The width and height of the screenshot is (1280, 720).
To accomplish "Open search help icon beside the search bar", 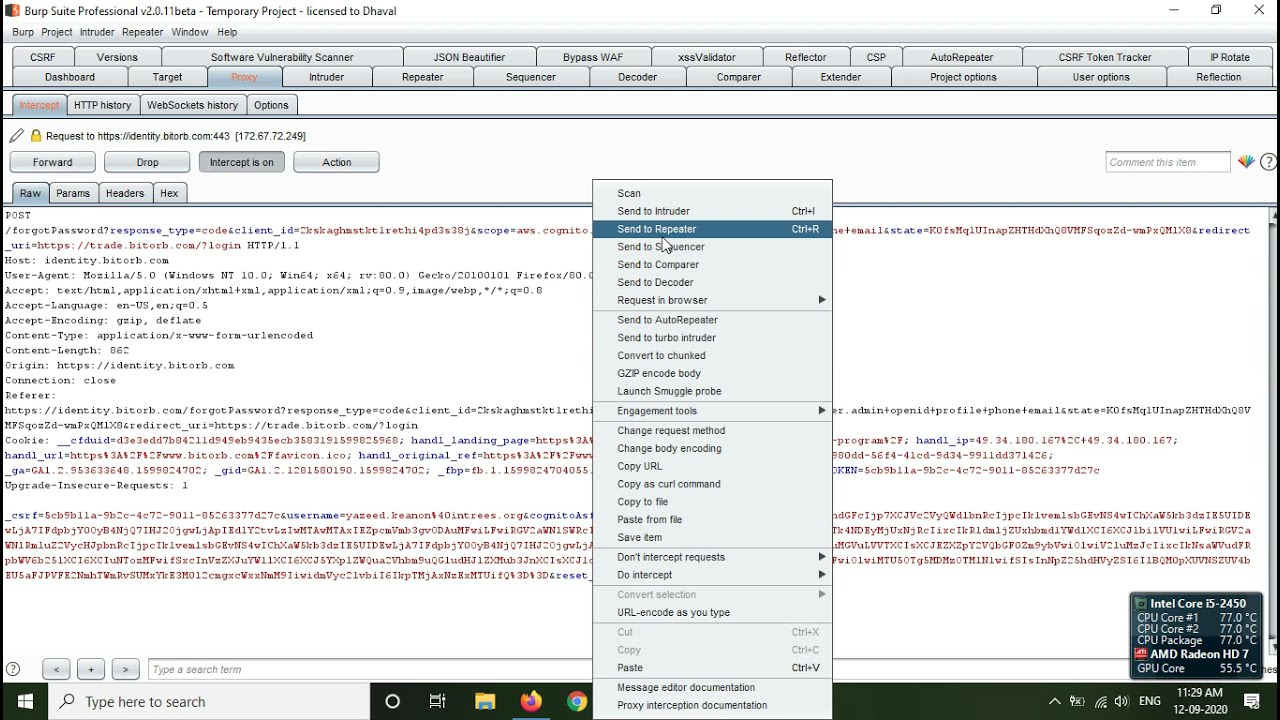I will (14, 670).
